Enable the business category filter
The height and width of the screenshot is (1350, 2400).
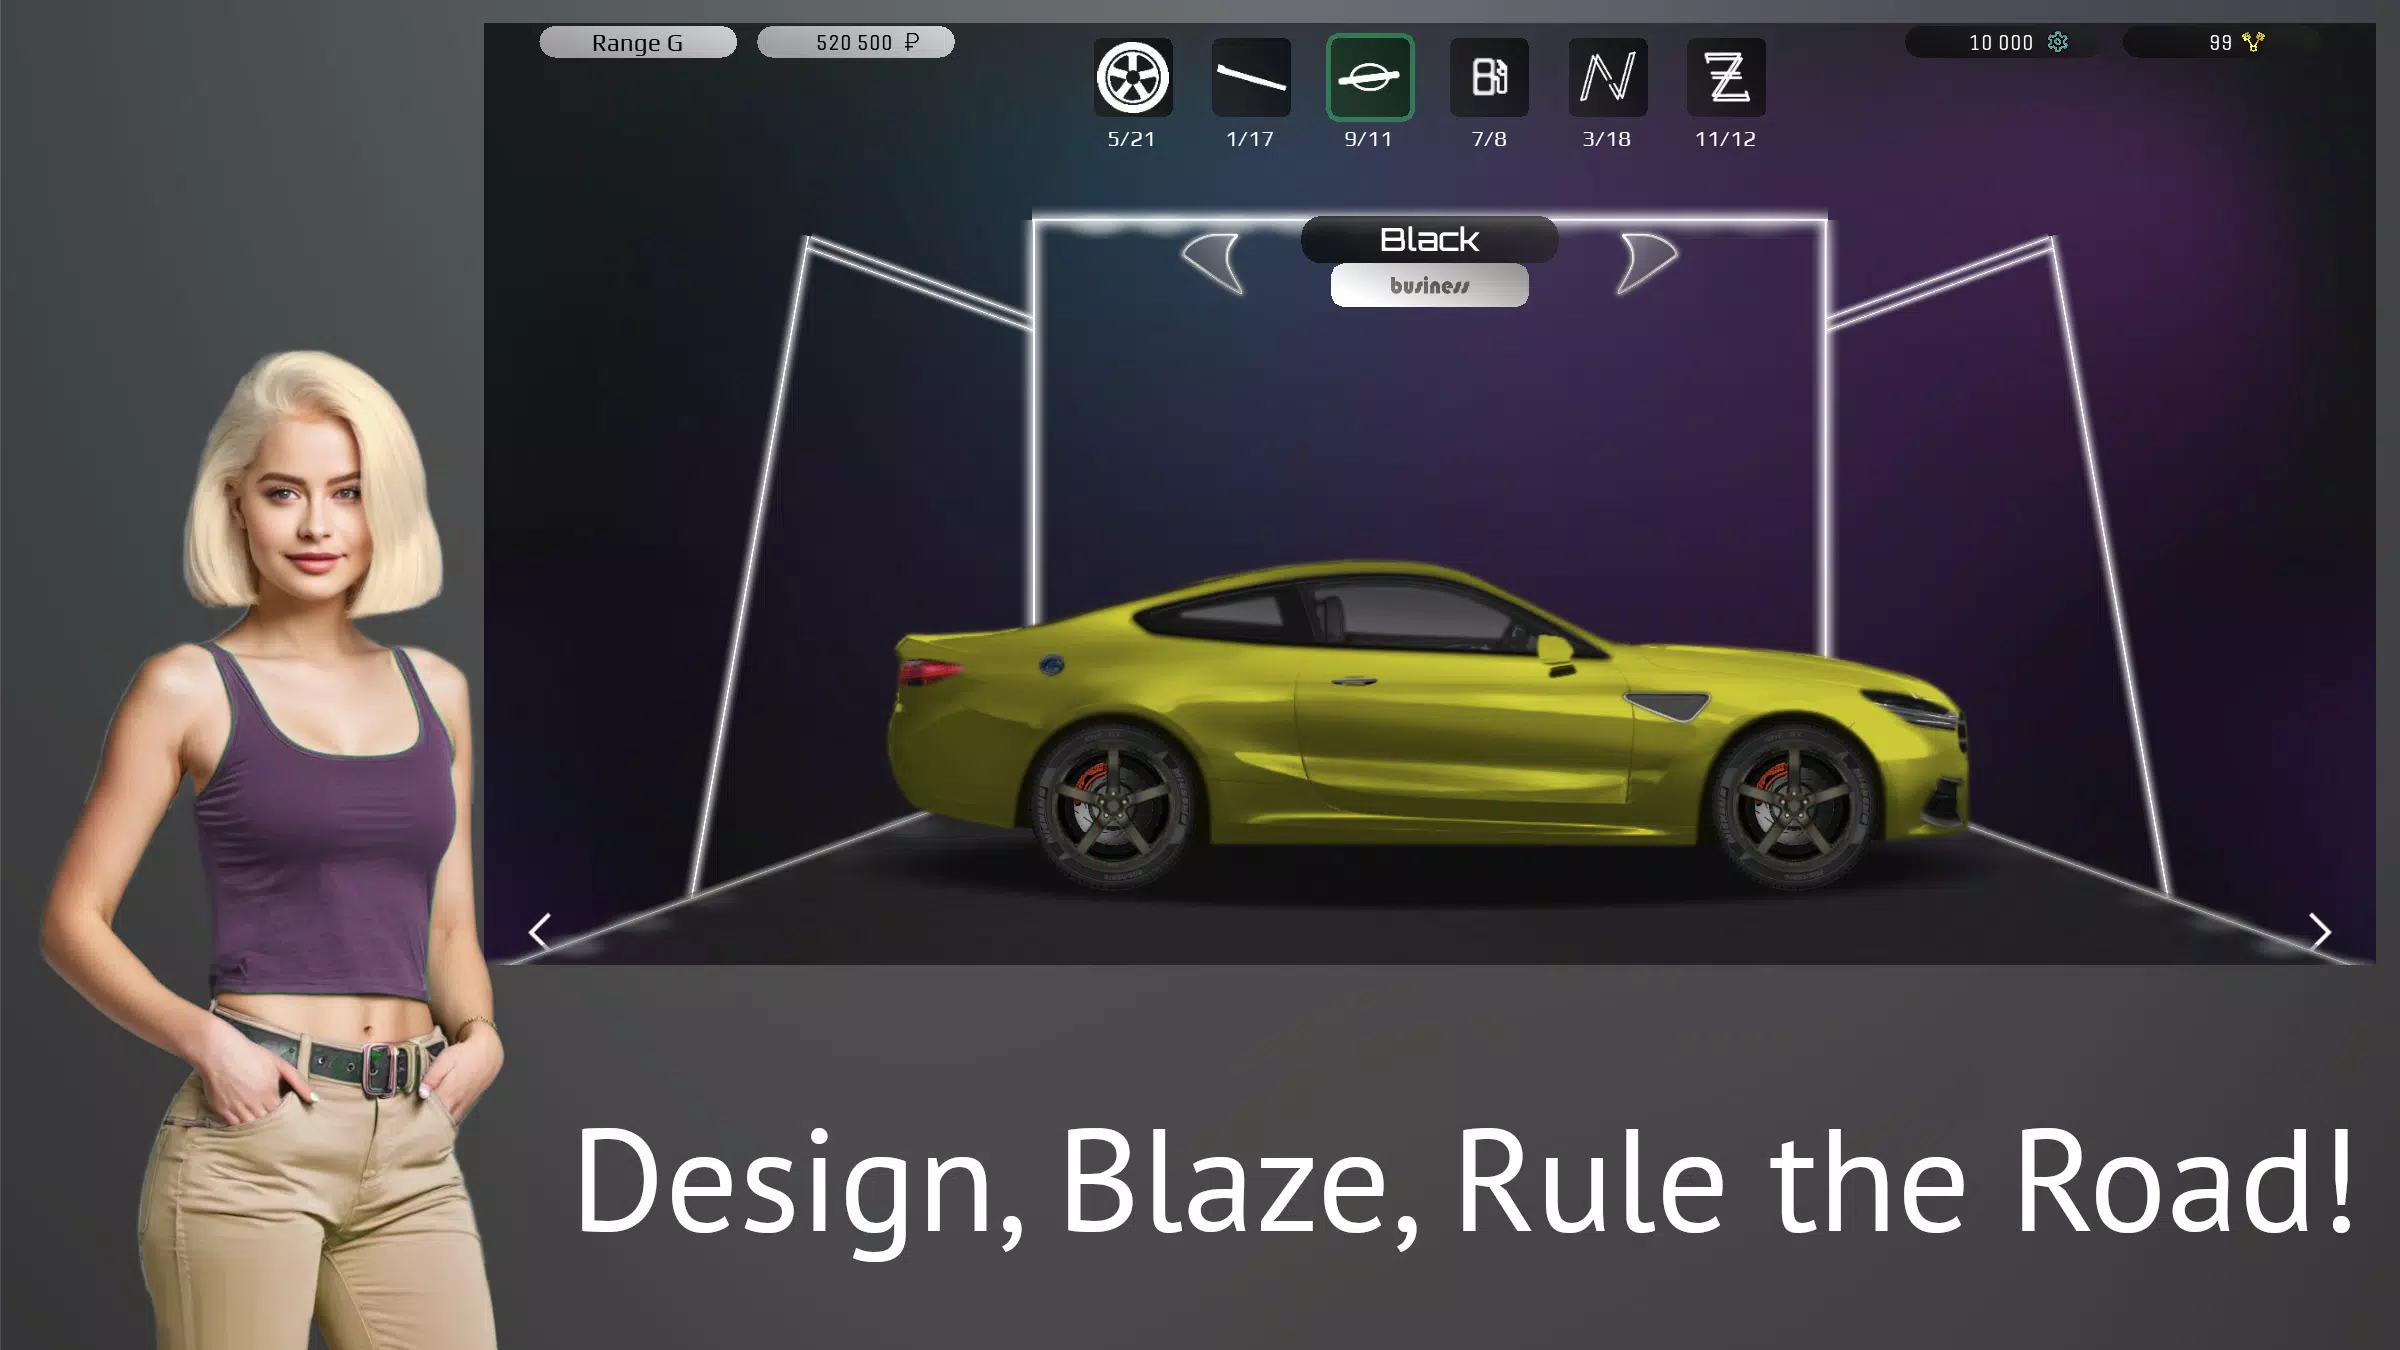1427,285
